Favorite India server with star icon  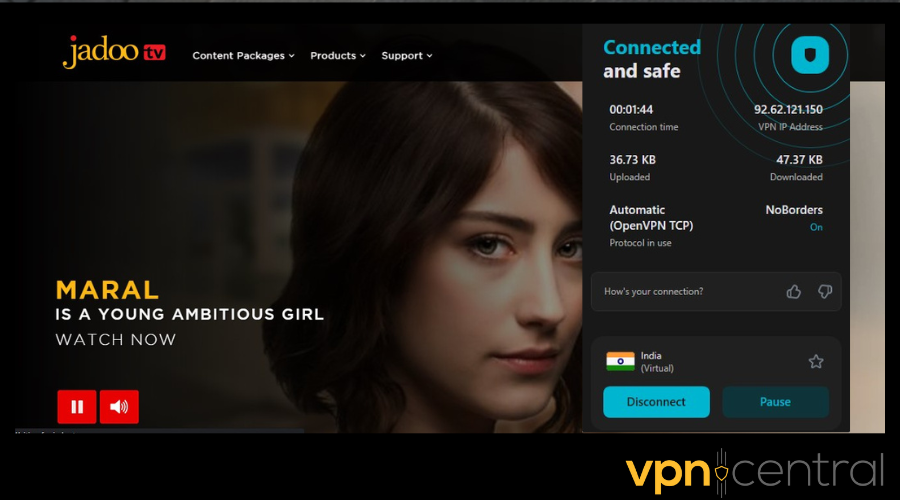[x=816, y=362]
